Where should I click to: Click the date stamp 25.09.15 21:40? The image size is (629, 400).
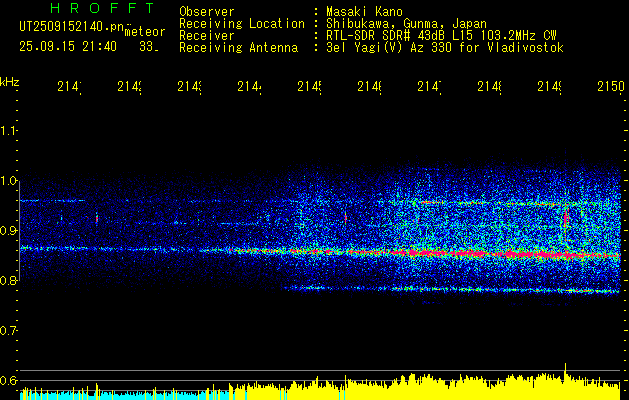pos(68,47)
